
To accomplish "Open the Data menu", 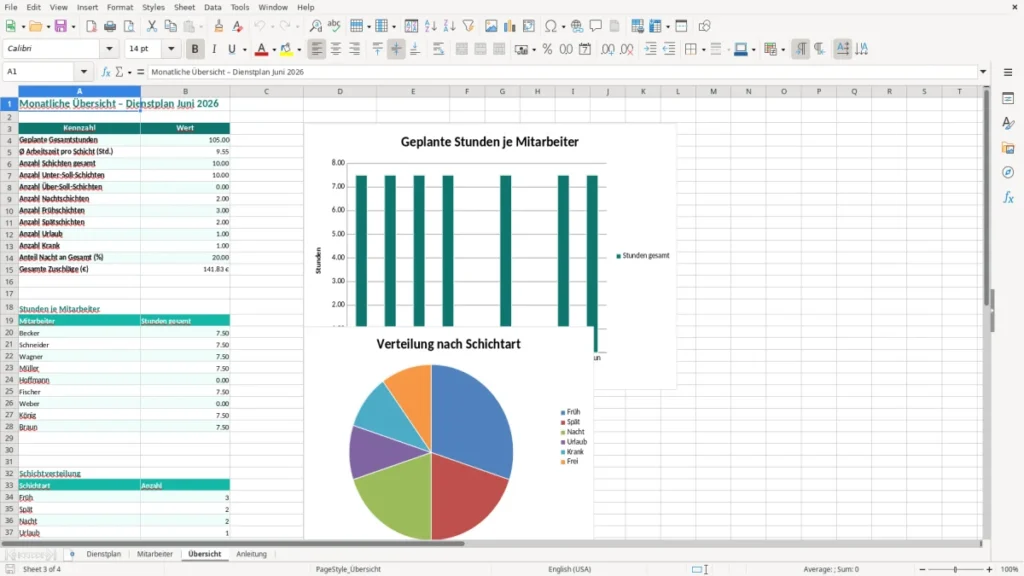I will [x=212, y=7].
